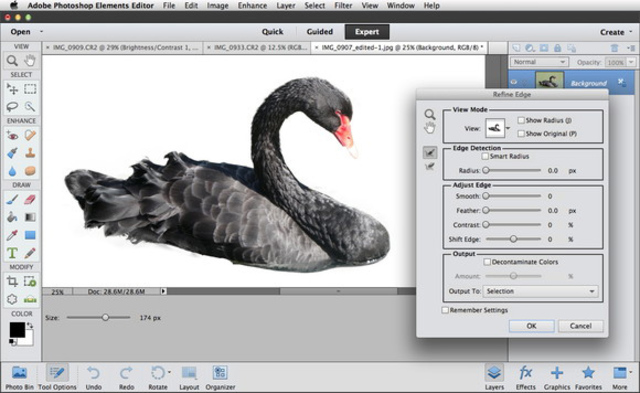Open the View mode dropdown in Refine Edge
The image size is (640, 393).
pyautogui.click(x=508, y=128)
